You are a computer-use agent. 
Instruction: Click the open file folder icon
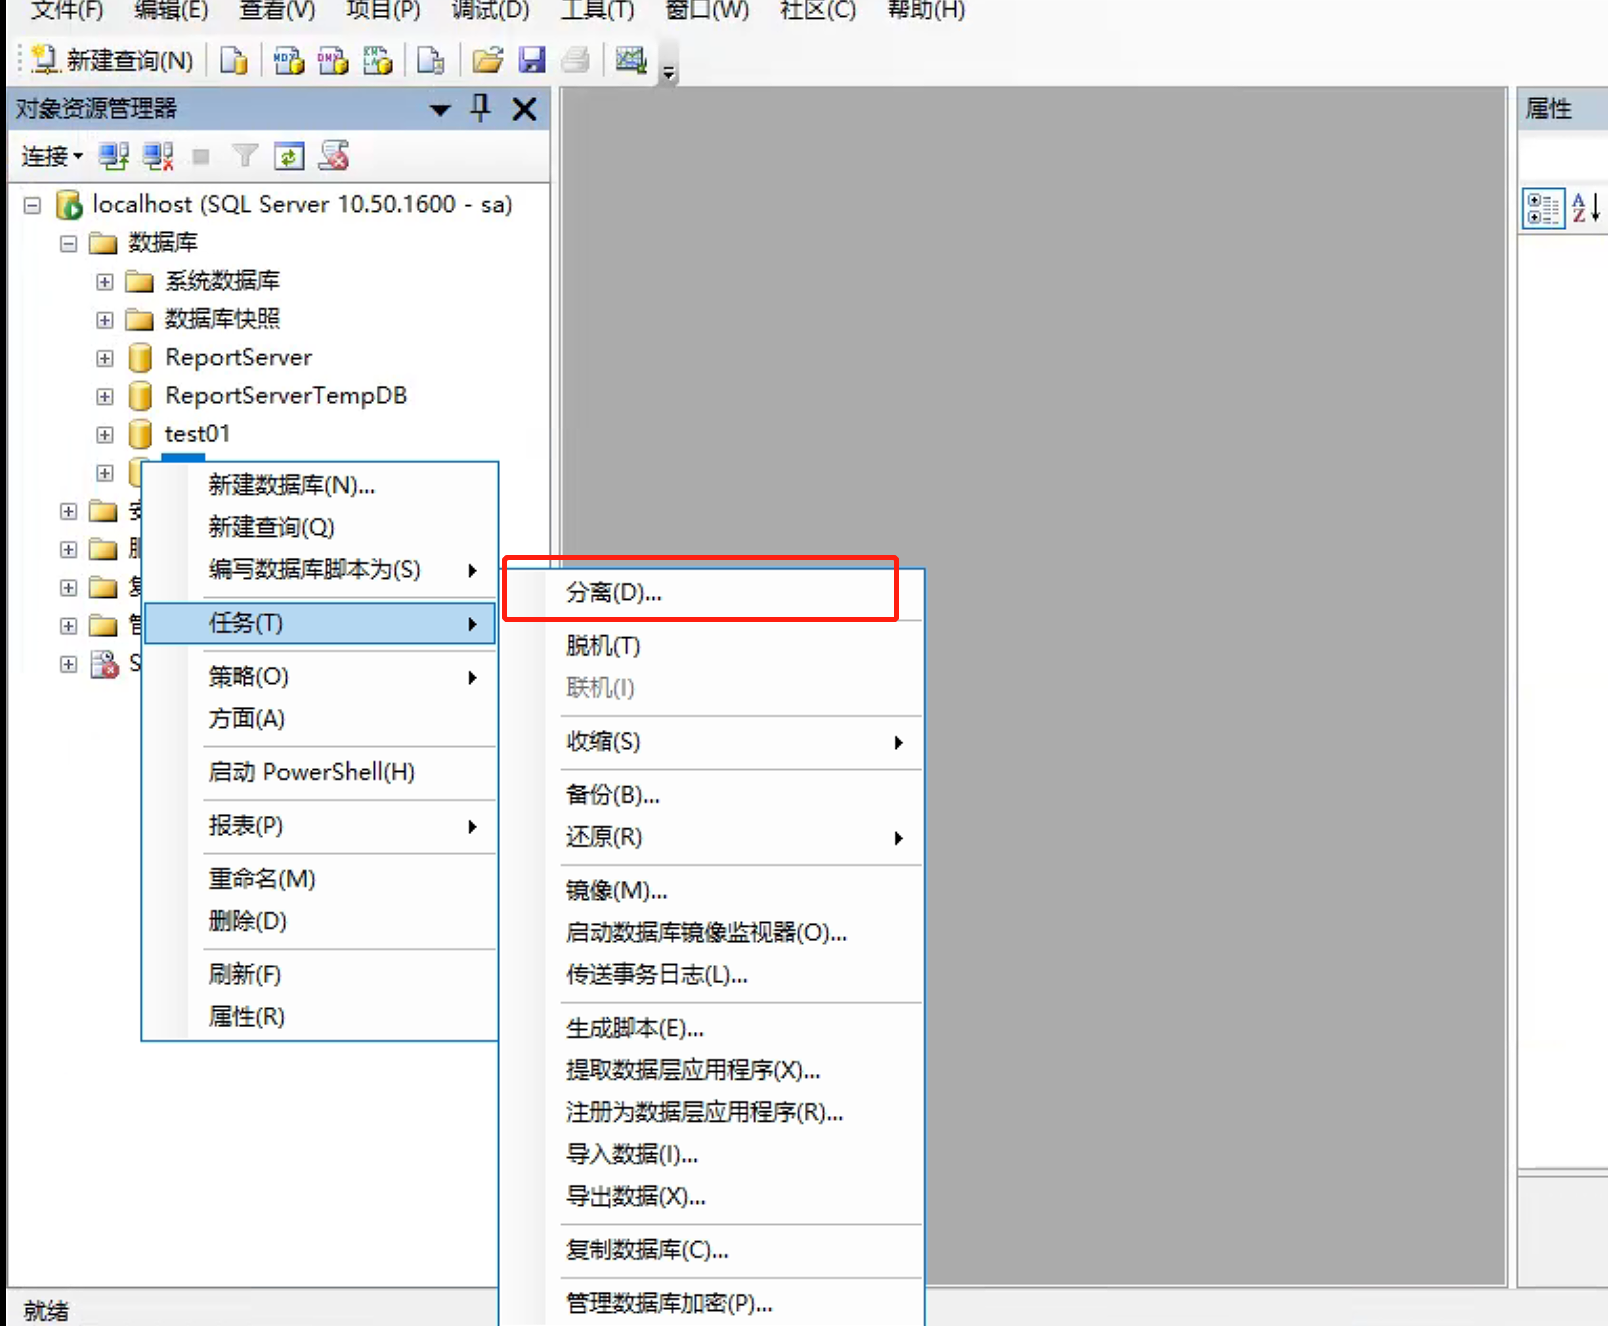coord(487,60)
